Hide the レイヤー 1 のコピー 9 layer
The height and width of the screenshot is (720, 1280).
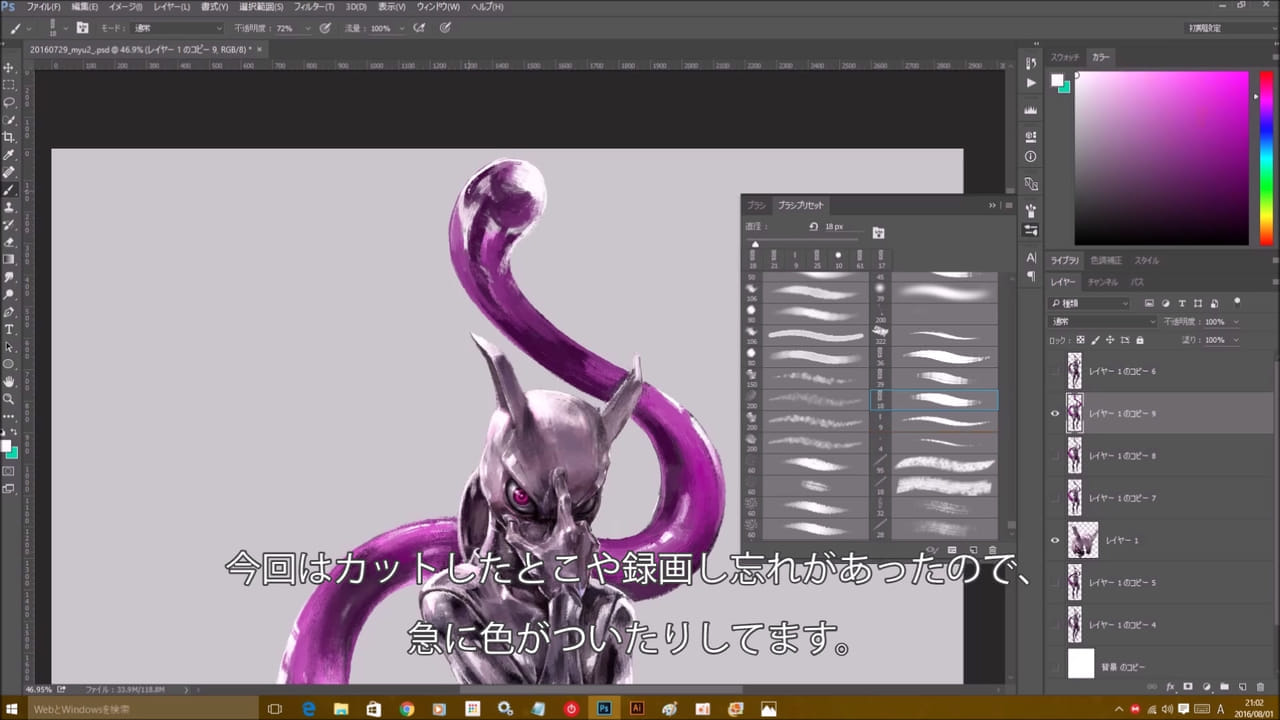coord(1054,413)
